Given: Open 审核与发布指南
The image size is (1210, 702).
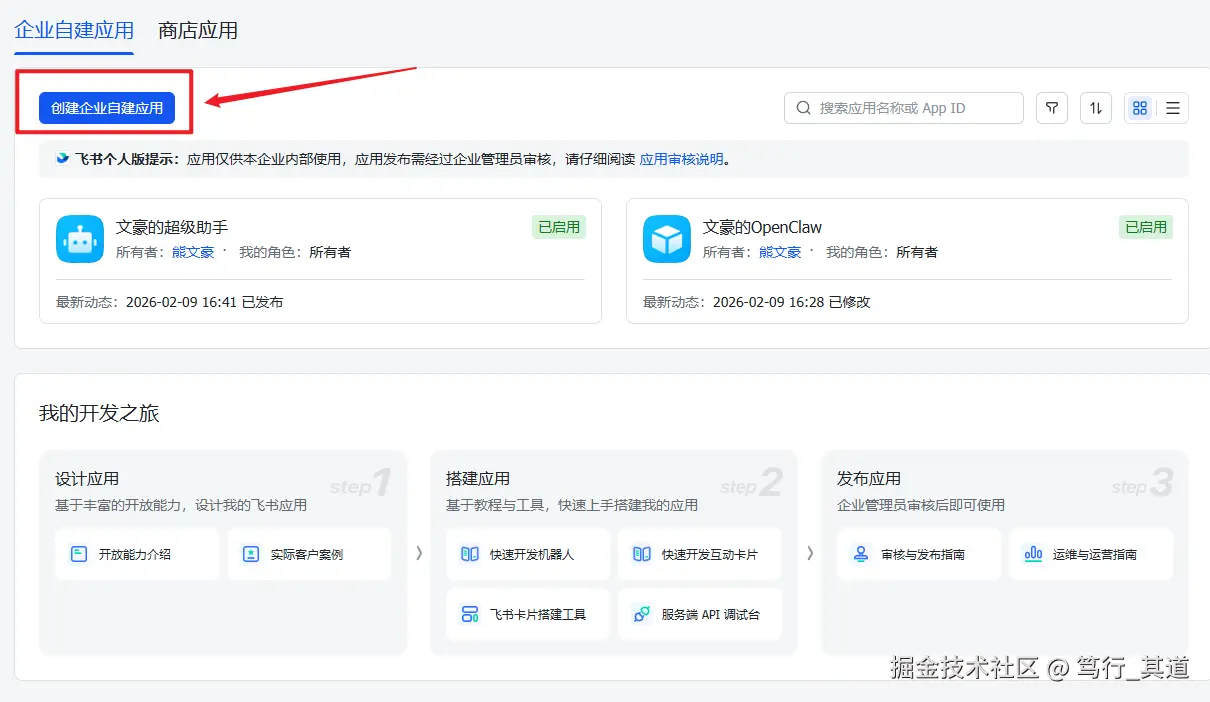Looking at the screenshot, I should (x=919, y=554).
